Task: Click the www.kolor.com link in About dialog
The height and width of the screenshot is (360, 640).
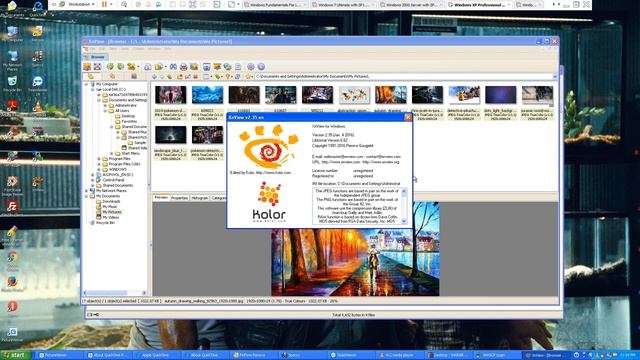Action: click(x=273, y=173)
